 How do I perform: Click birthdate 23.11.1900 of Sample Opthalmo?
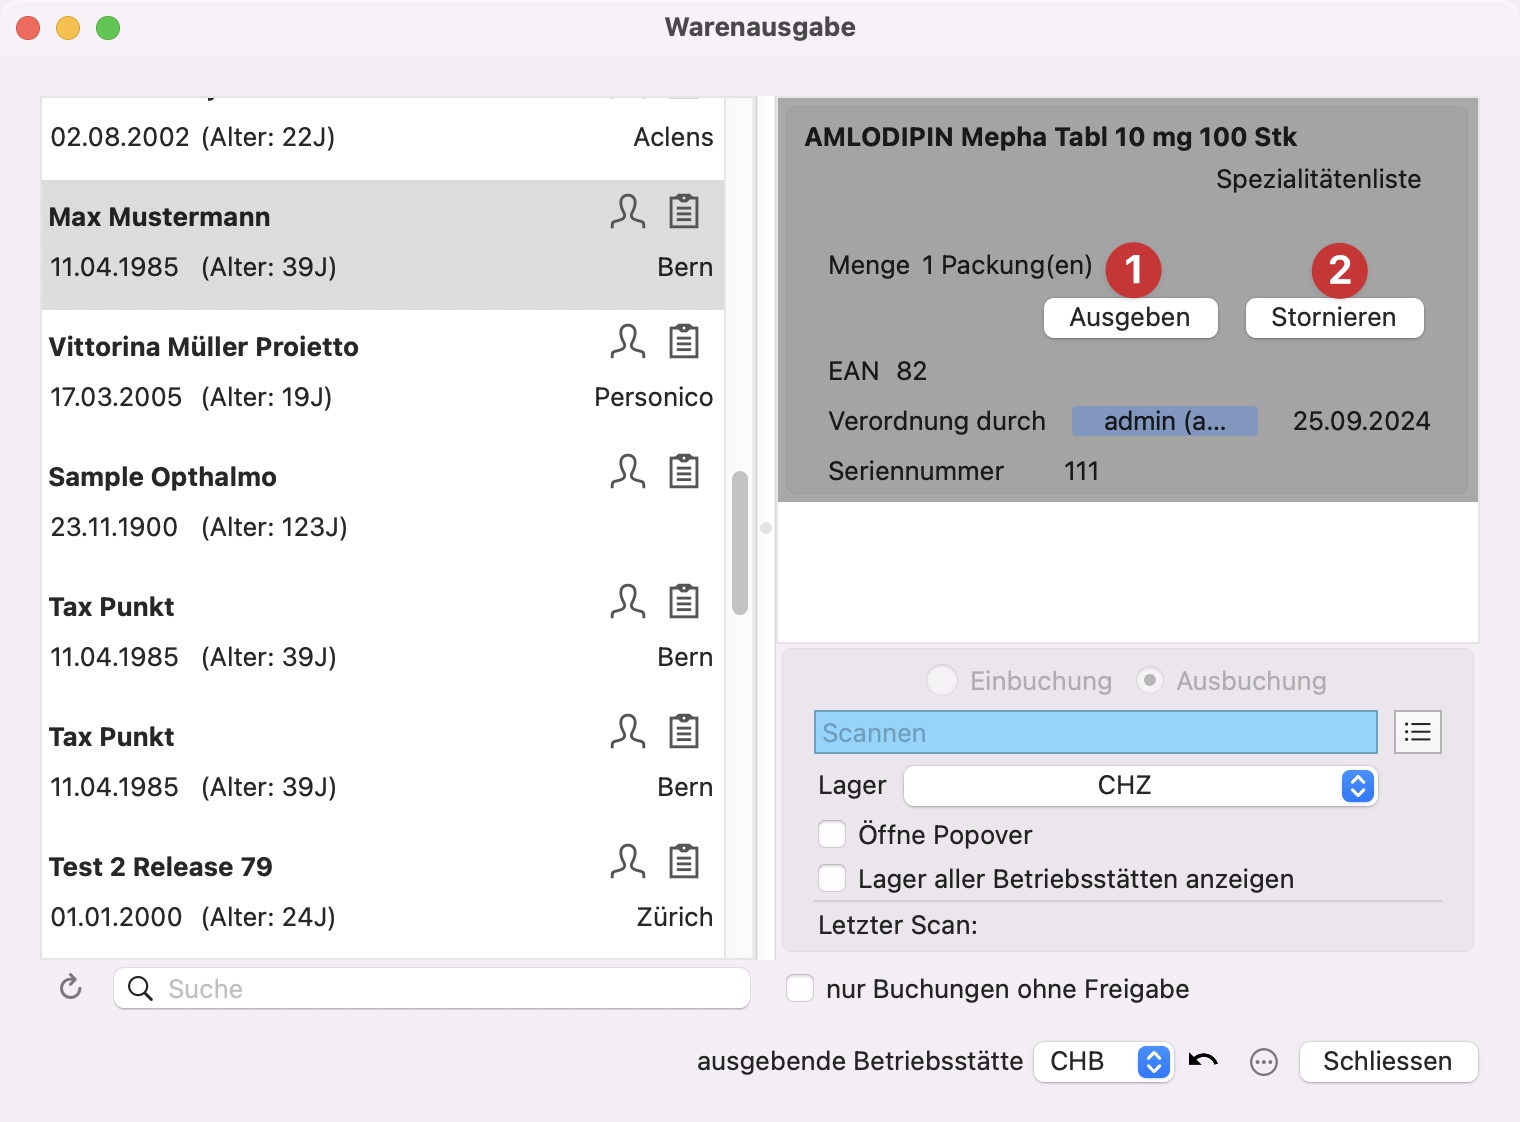(x=114, y=527)
